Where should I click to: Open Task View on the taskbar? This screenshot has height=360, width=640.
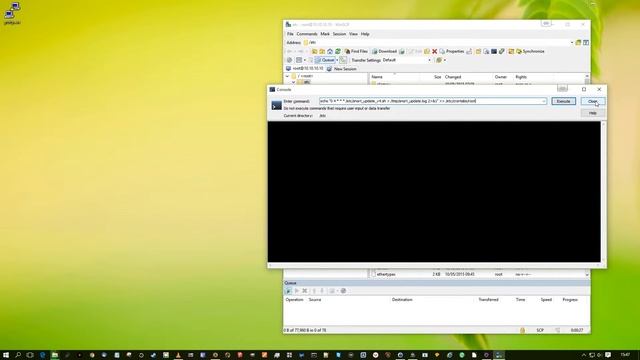point(30,355)
